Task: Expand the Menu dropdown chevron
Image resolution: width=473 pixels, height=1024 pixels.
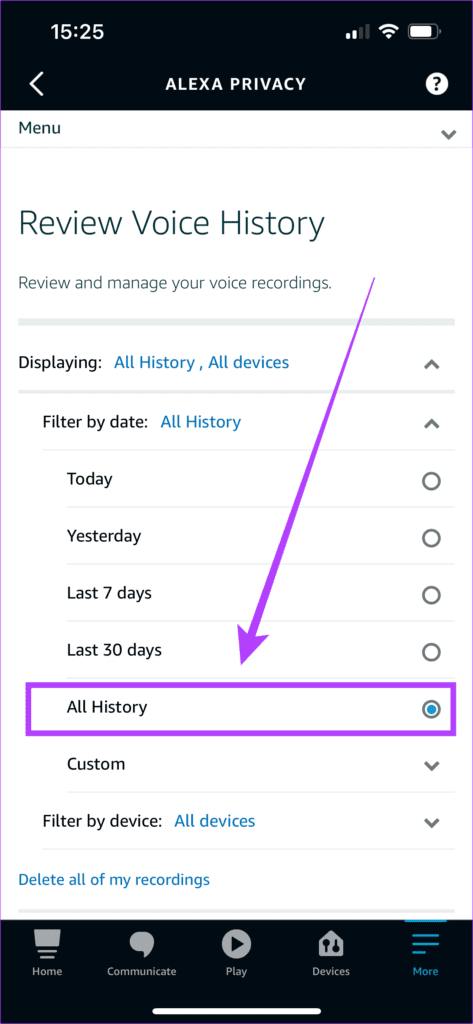Action: [448, 135]
